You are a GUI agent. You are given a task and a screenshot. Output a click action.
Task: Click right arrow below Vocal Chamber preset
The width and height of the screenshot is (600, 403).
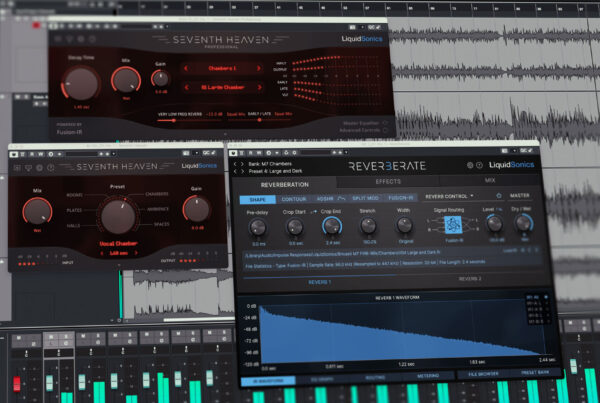click(135, 253)
